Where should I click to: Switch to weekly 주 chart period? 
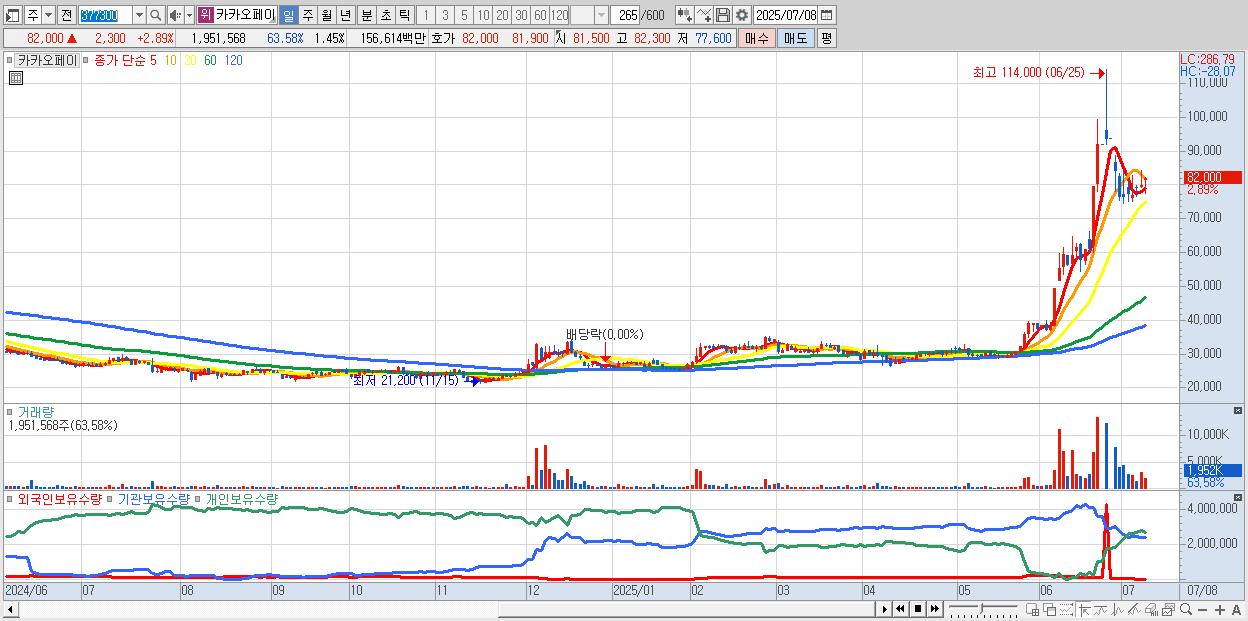click(307, 15)
